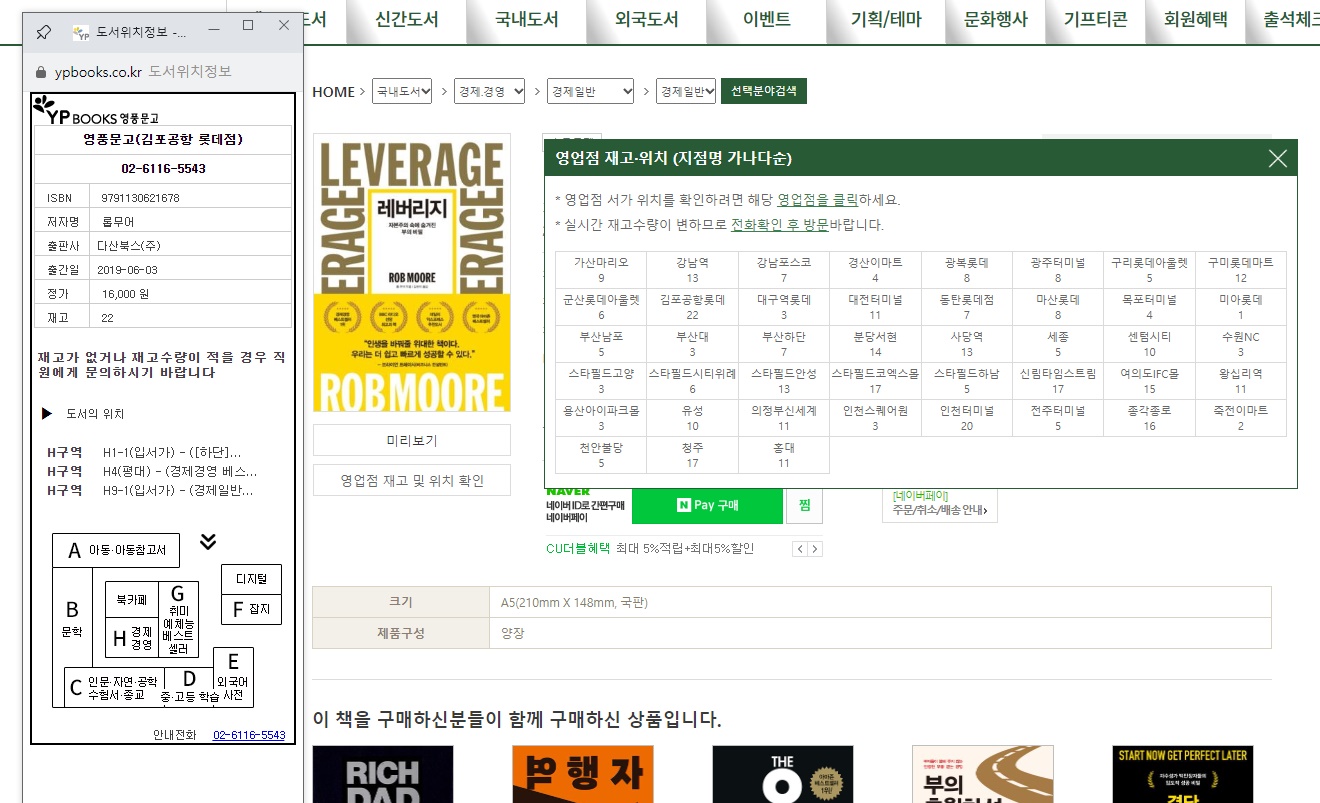Select the 인천터미널 branch cell

967,418
